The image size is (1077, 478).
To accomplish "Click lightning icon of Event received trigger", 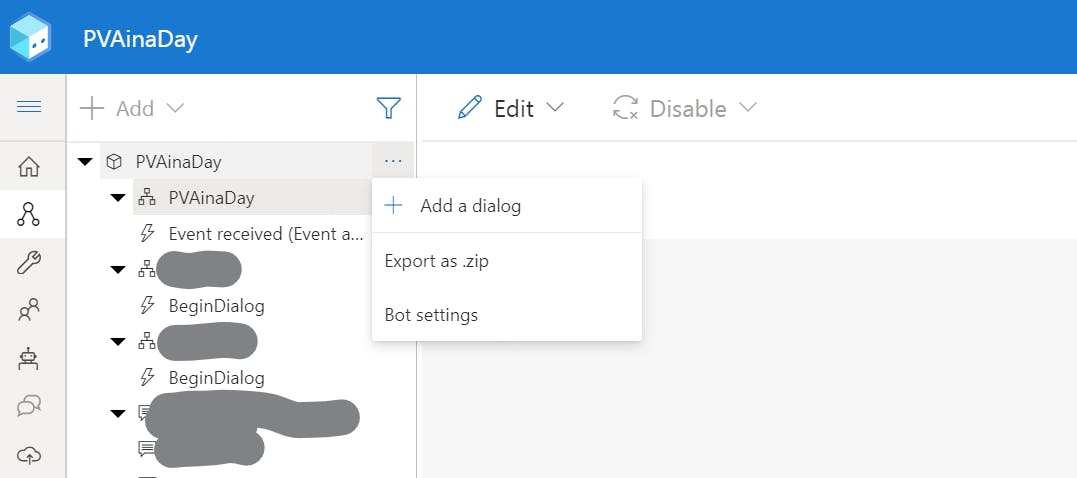I will tap(147, 234).
